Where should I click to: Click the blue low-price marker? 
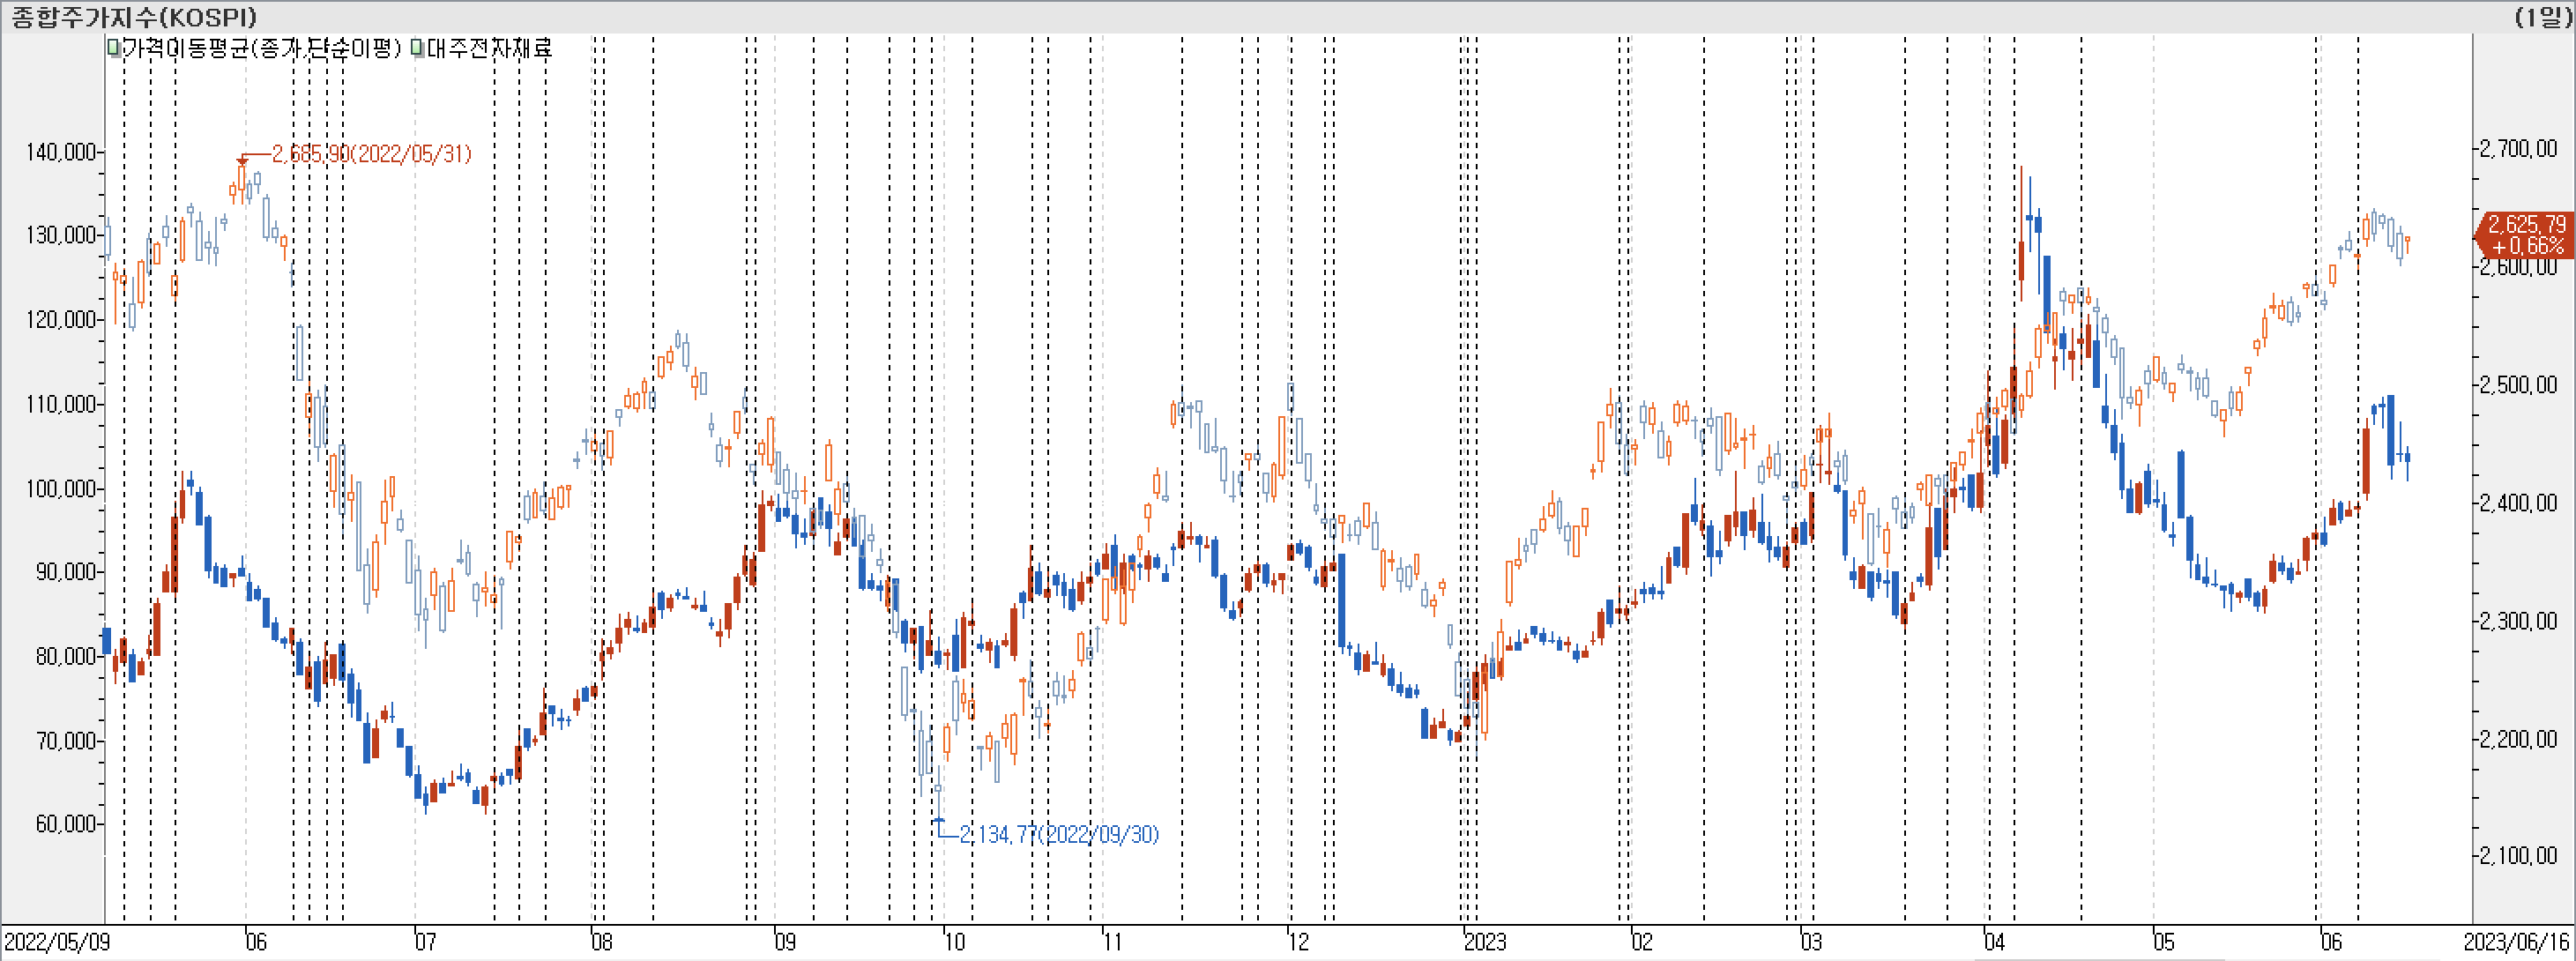tap(938, 821)
